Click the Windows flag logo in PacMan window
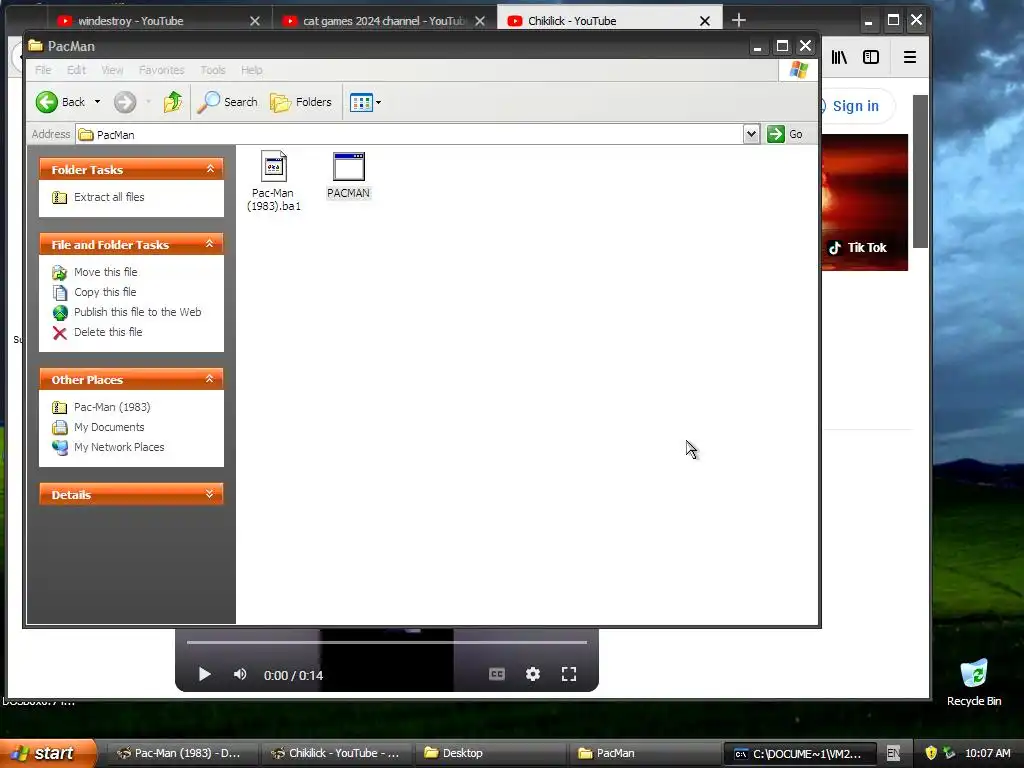Viewport: 1024px width, 768px height. 799,70
